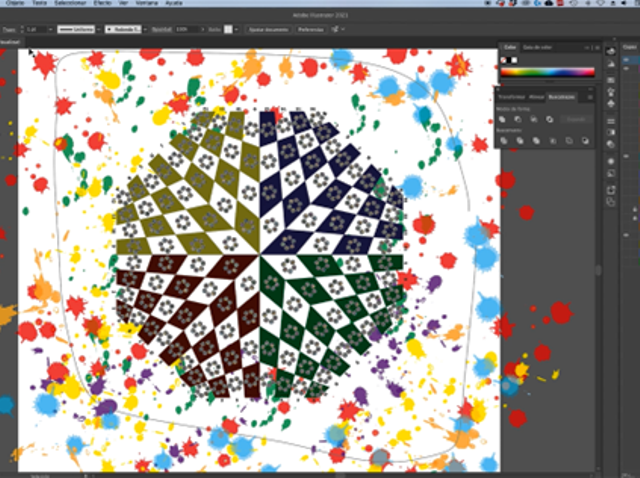Open the Color Guide dock icon
The image size is (640, 478).
(611, 64)
